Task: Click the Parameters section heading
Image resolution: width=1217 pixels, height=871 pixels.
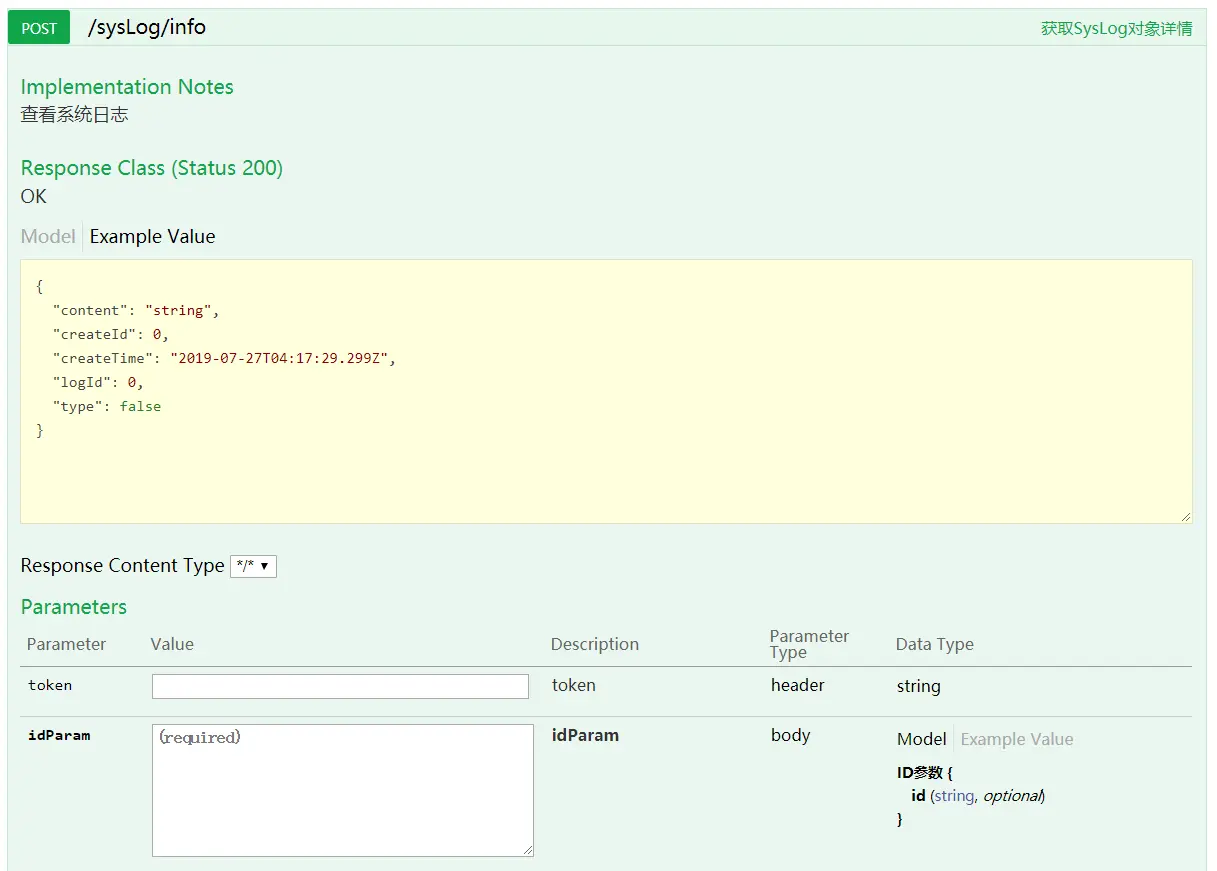Action: (x=74, y=607)
